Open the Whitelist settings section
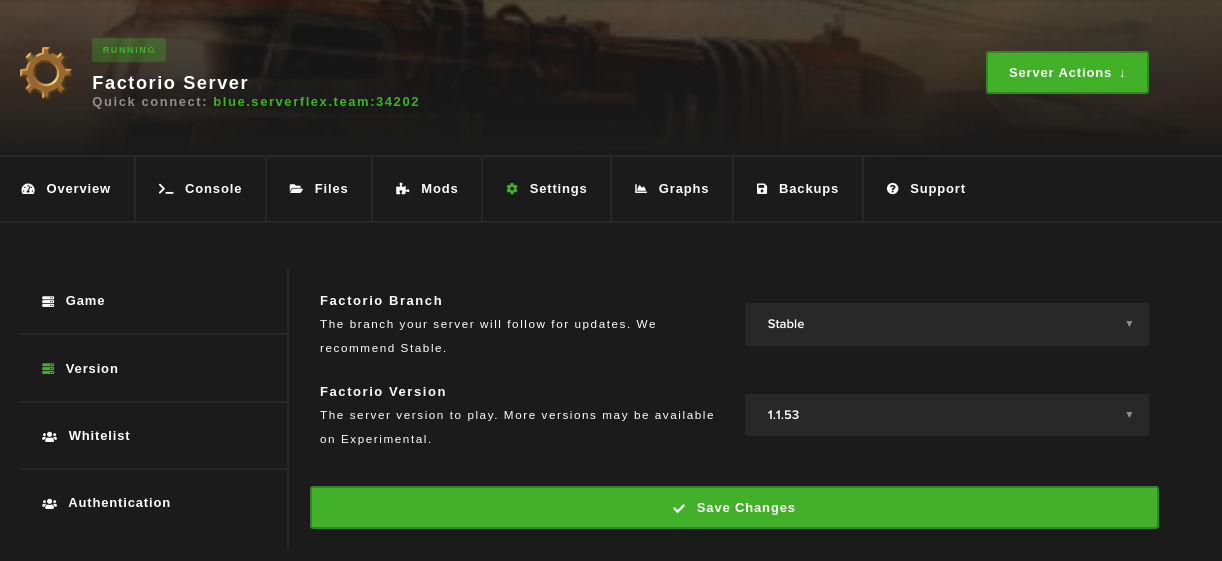Image resolution: width=1222 pixels, height=561 pixels. 153,436
